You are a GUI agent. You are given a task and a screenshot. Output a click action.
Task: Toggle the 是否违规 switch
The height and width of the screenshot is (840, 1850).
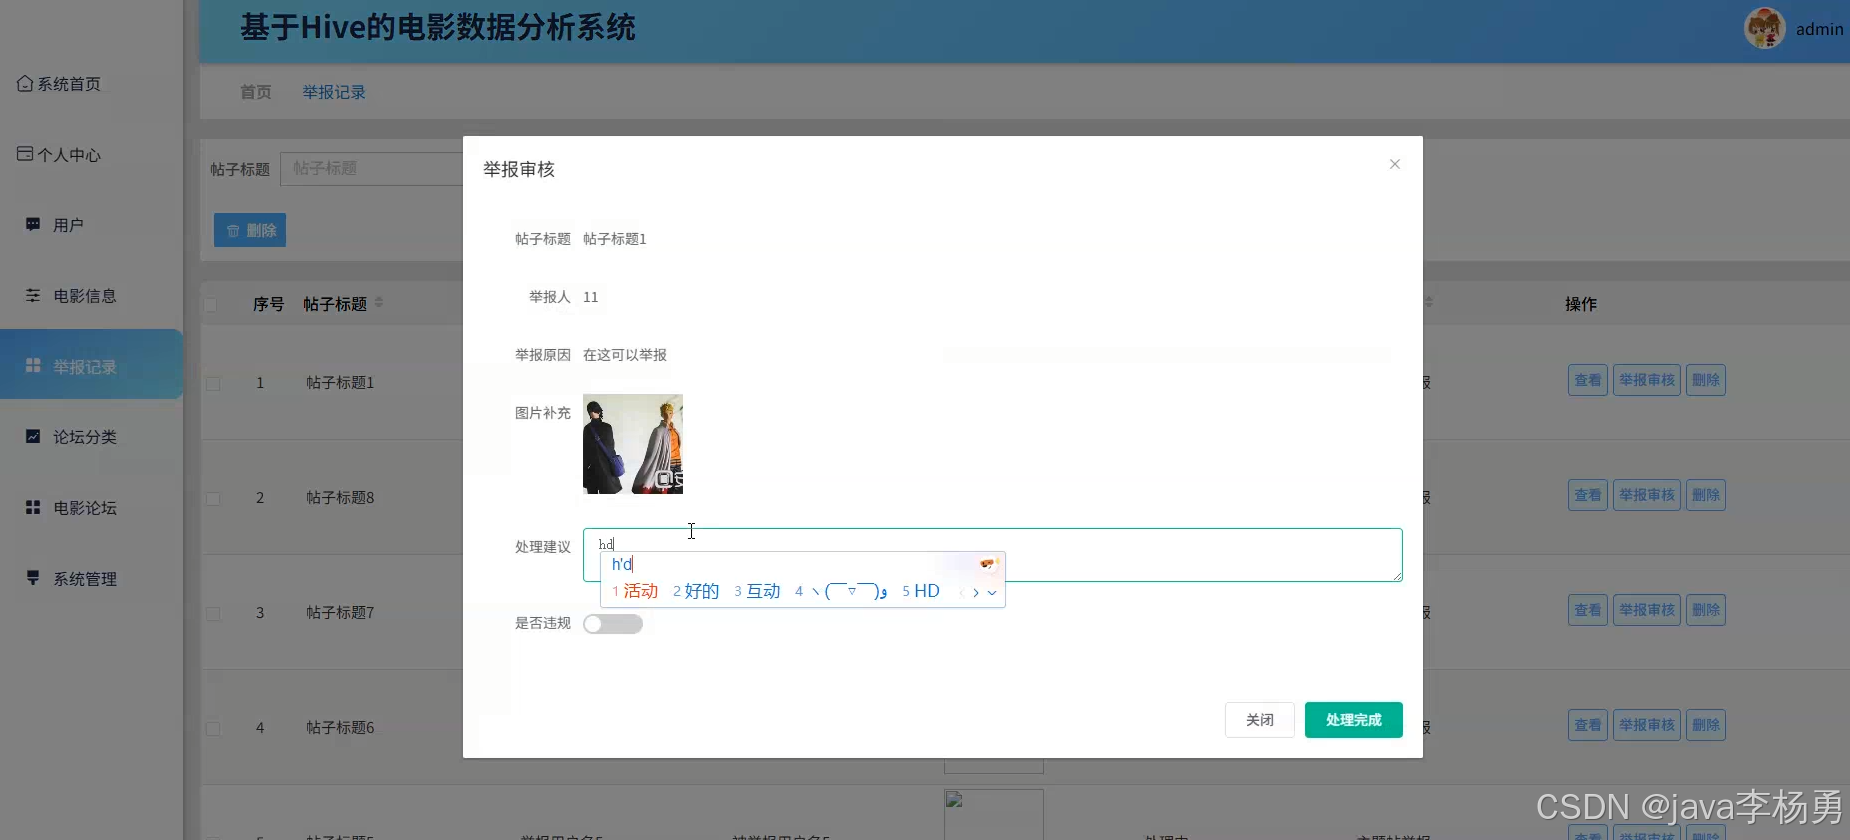pos(613,624)
